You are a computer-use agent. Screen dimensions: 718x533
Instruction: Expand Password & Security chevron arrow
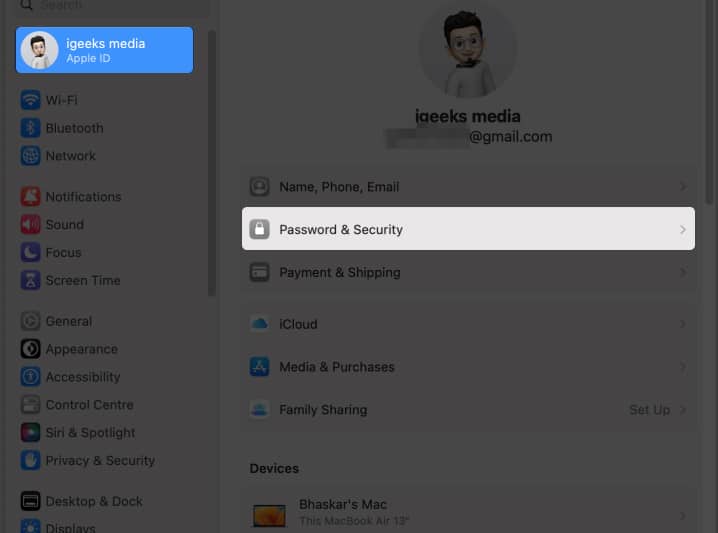click(x=683, y=230)
